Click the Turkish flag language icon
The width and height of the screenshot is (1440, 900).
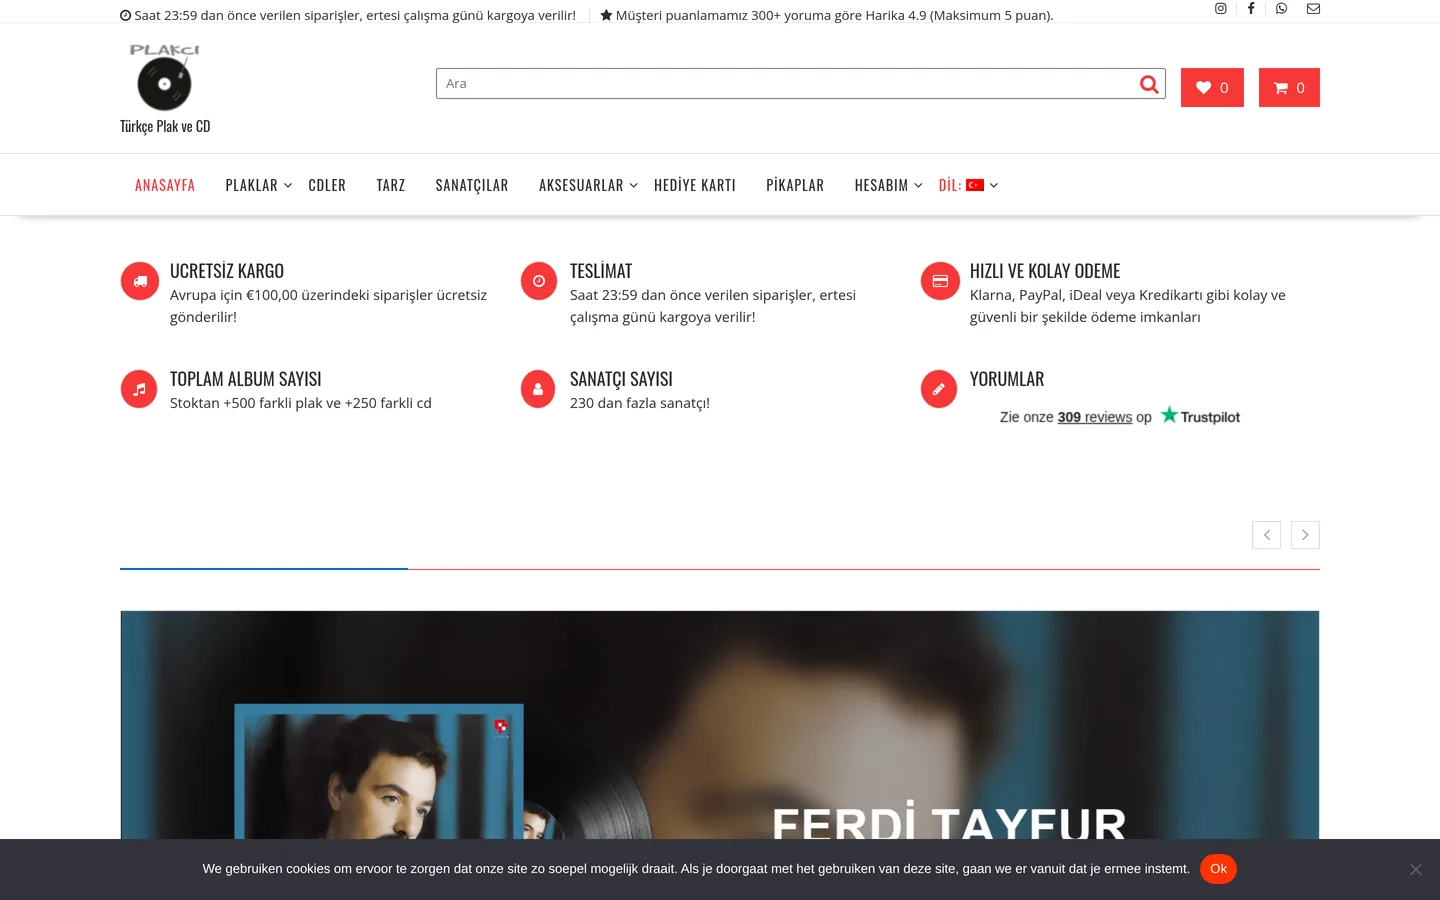(975, 185)
